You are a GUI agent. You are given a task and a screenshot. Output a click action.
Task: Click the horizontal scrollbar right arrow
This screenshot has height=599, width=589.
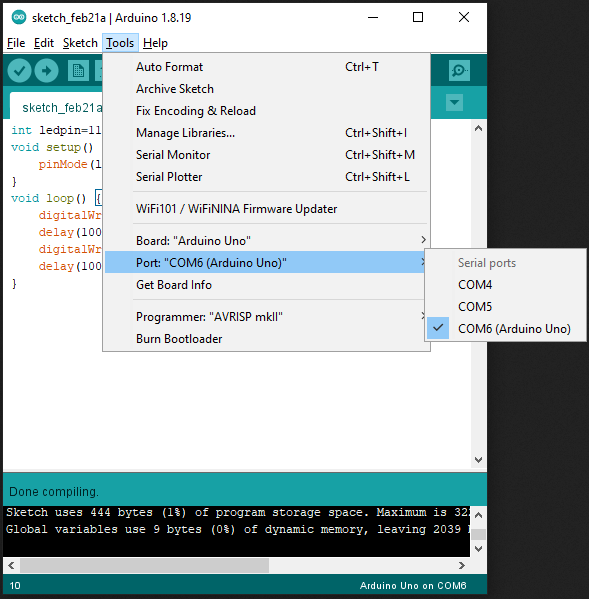point(462,565)
